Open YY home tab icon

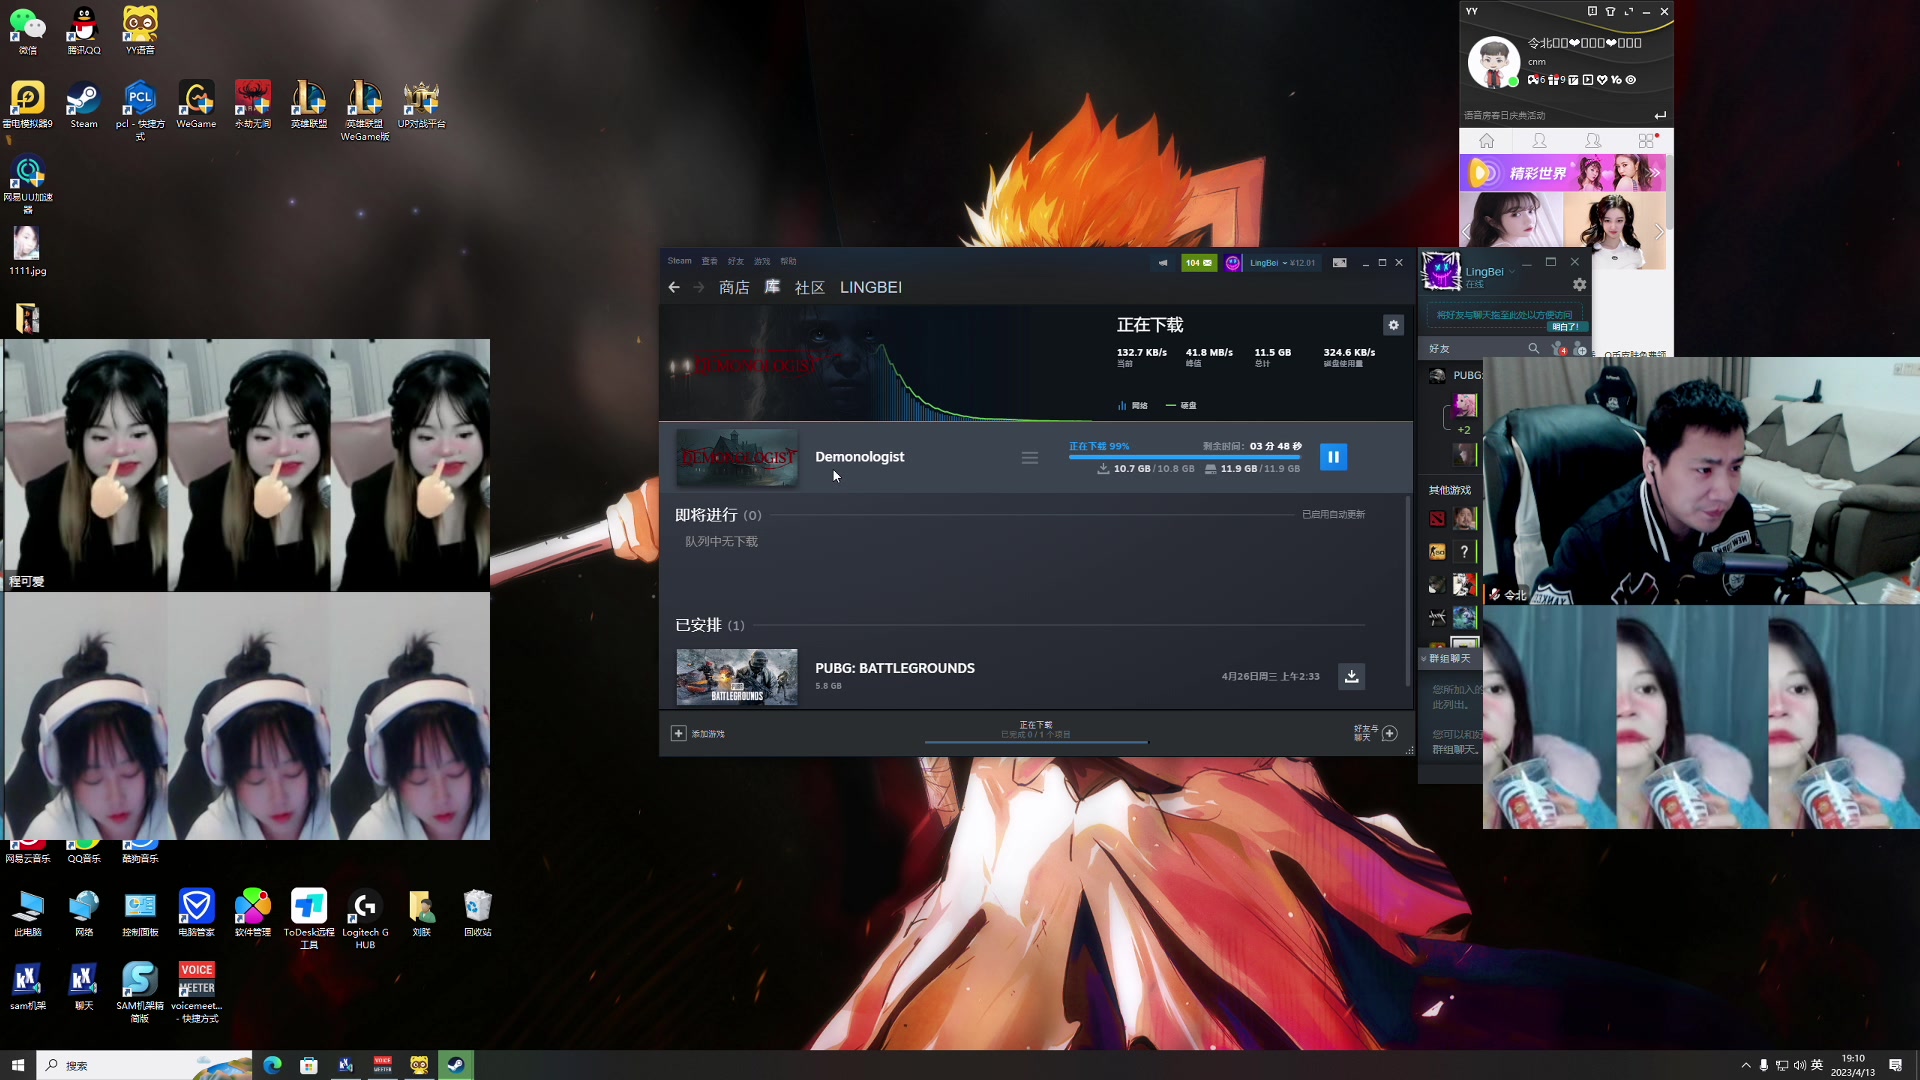[x=1487, y=141]
